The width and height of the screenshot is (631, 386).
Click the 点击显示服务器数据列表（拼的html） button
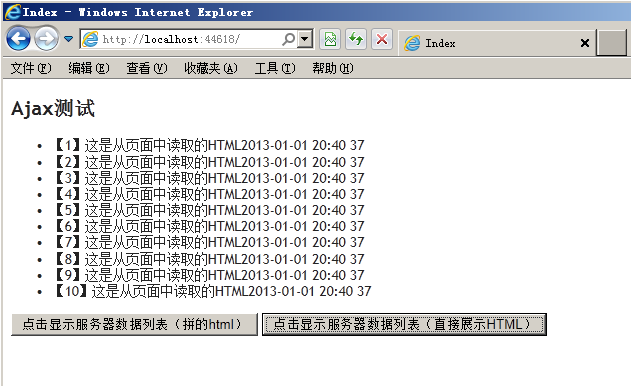tap(134, 324)
